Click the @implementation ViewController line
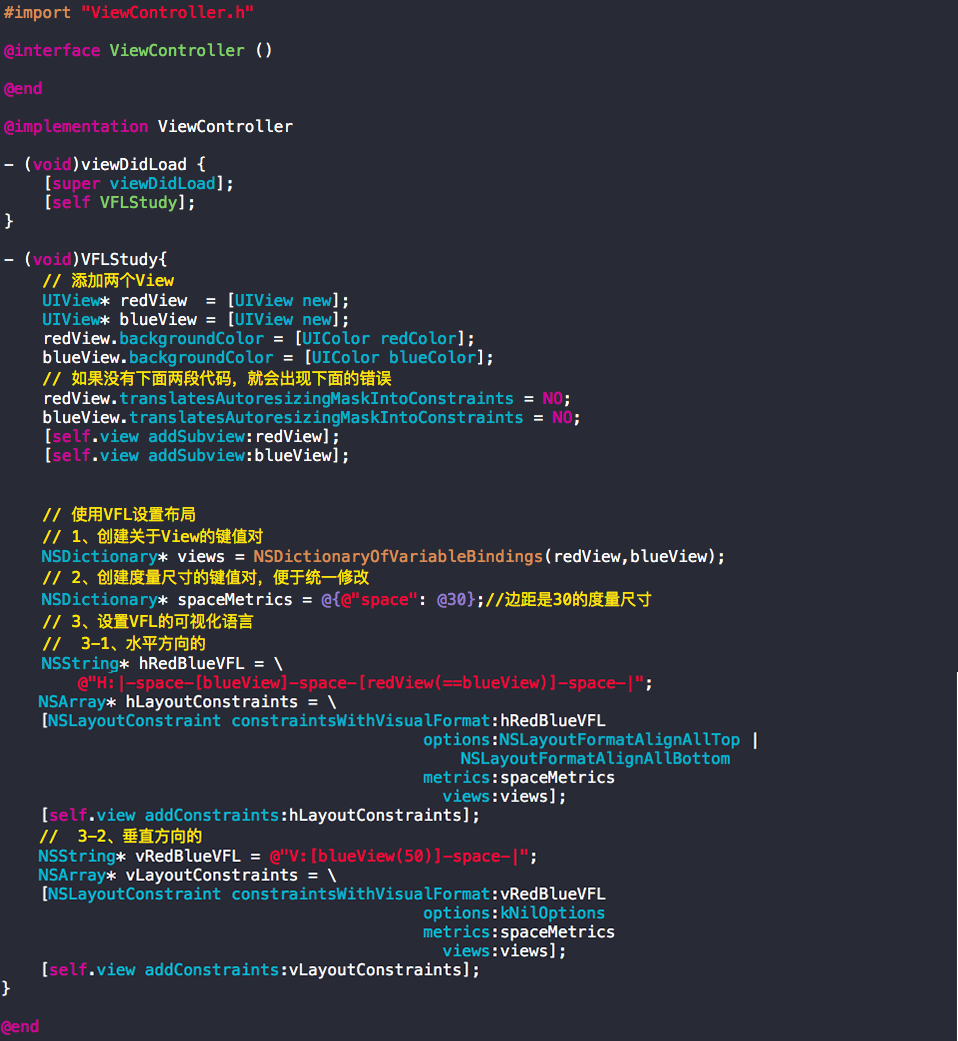Screen dimensions: 958x1041 (148, 126)
